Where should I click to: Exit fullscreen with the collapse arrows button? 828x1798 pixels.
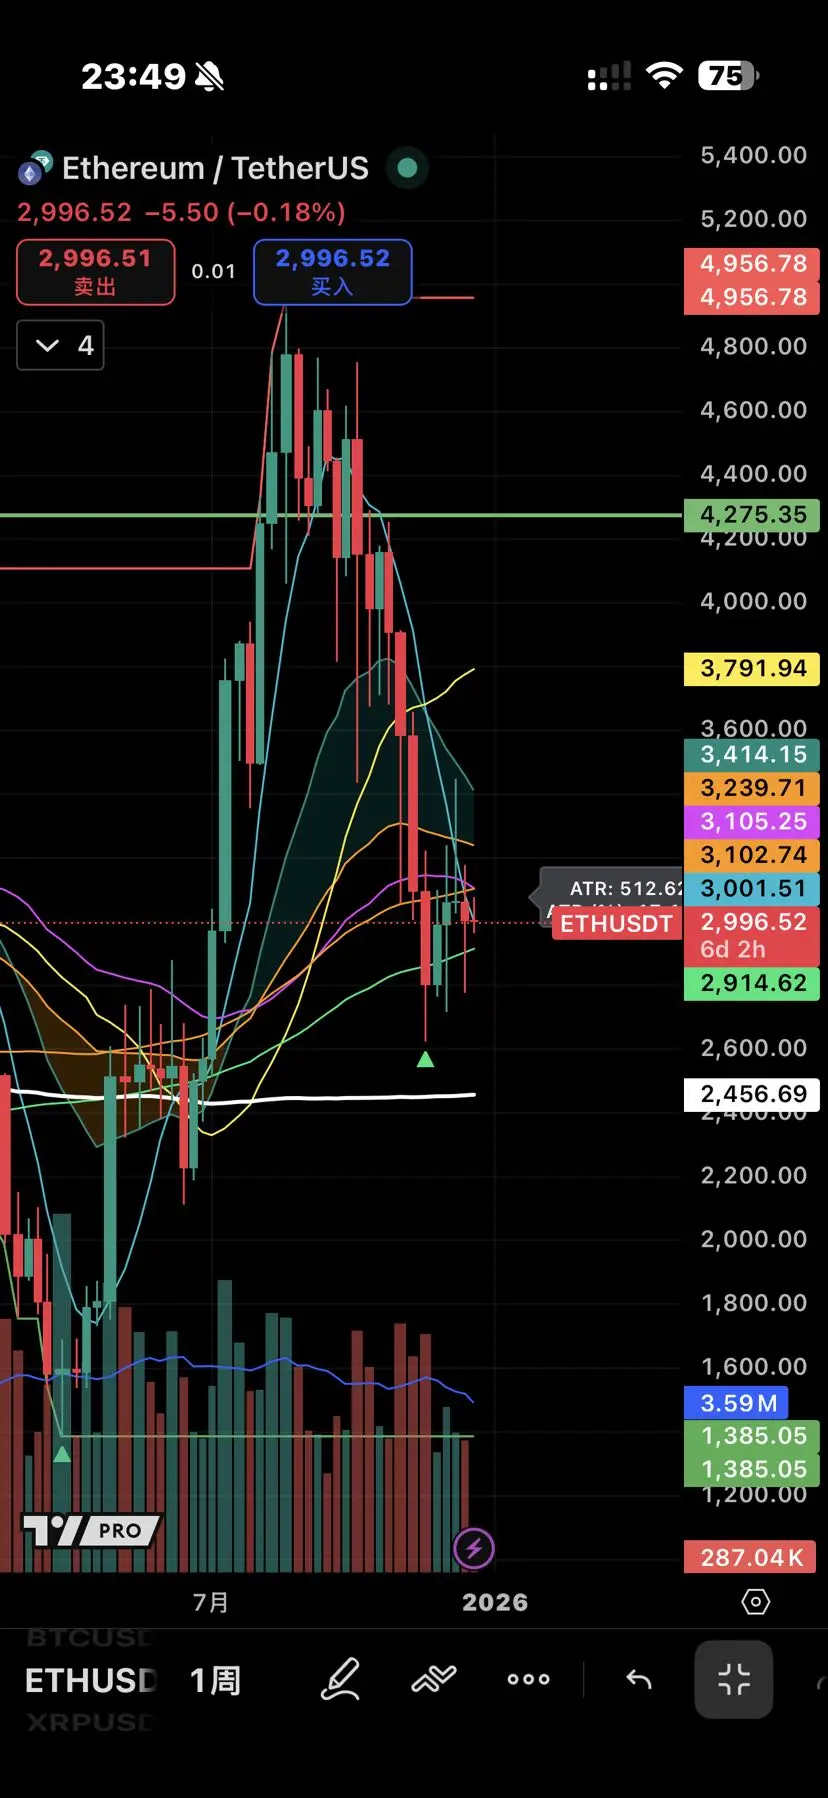(734, 1680)
